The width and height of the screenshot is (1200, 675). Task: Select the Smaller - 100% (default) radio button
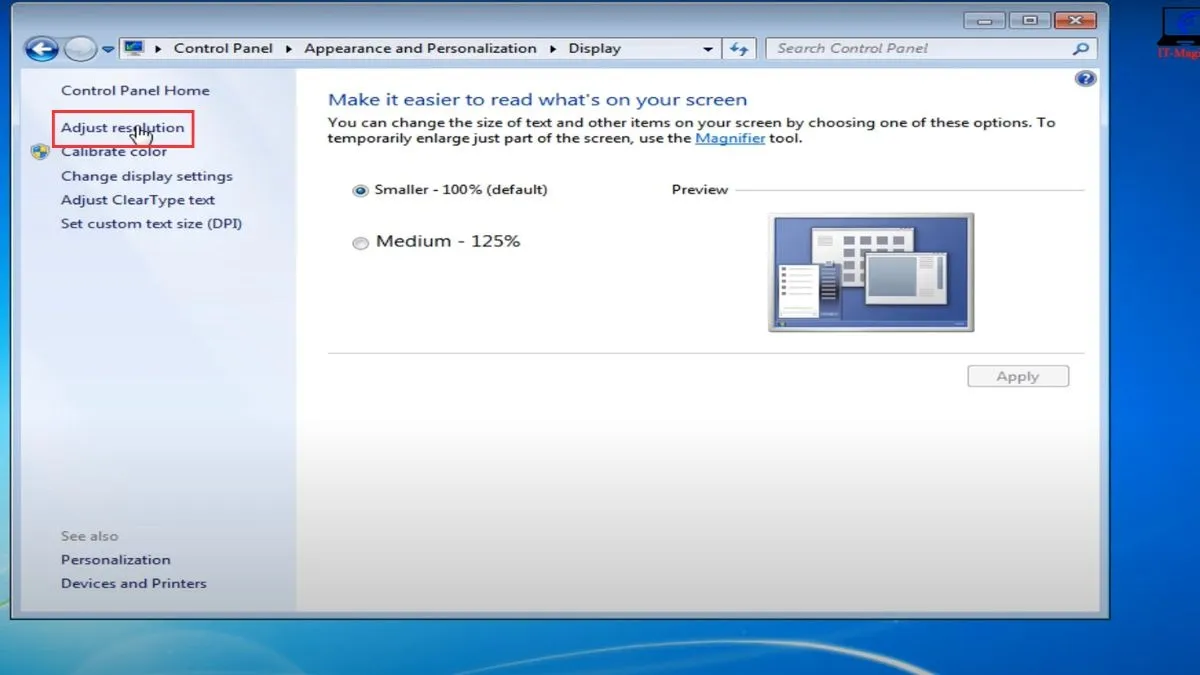coord(360,190)
